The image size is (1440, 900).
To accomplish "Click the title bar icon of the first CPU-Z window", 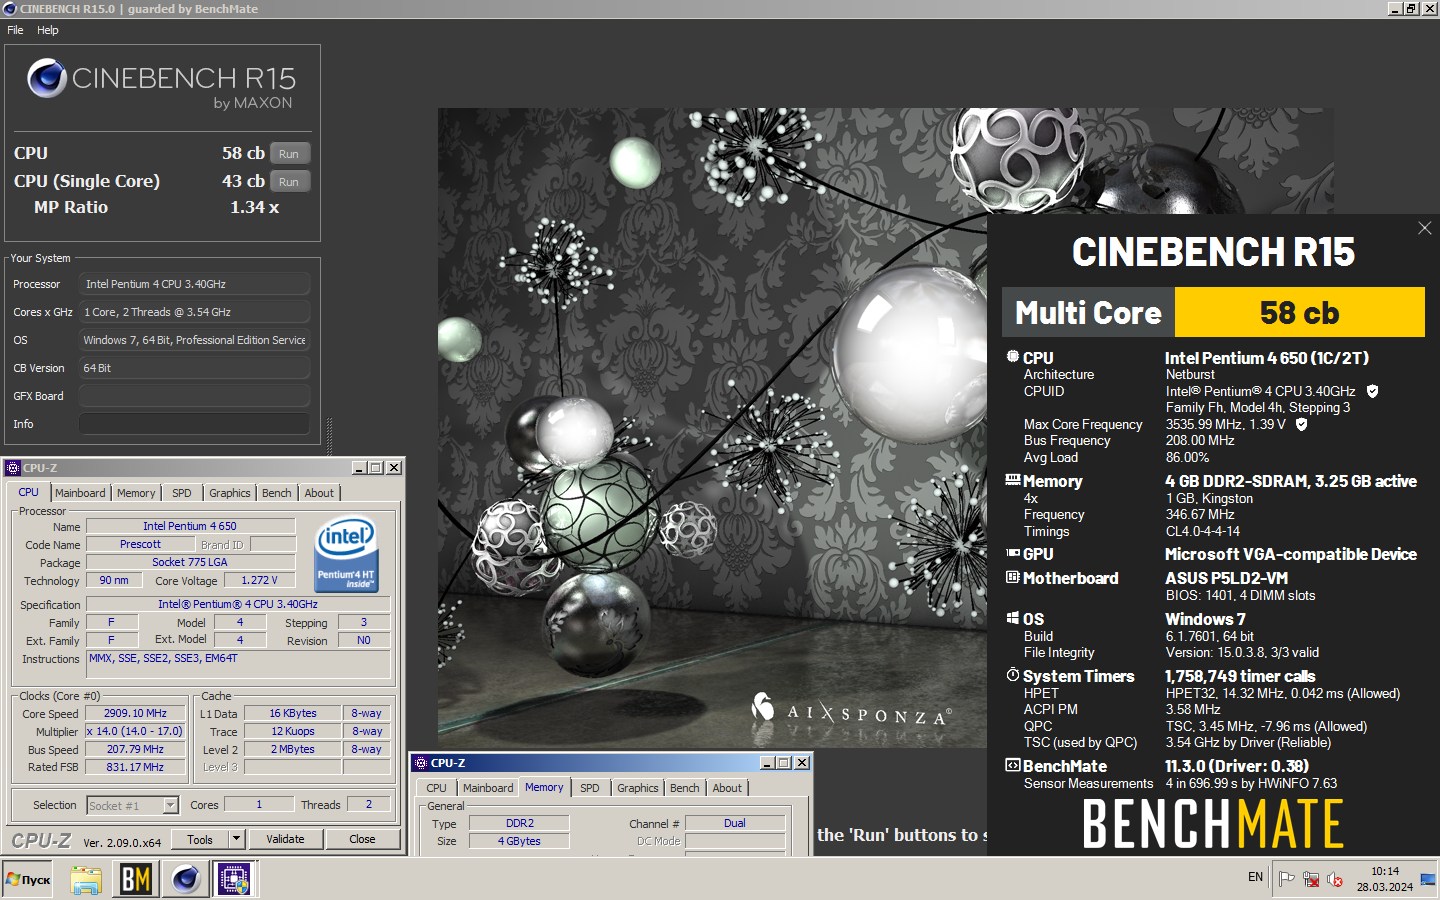I will coord(13,468).
